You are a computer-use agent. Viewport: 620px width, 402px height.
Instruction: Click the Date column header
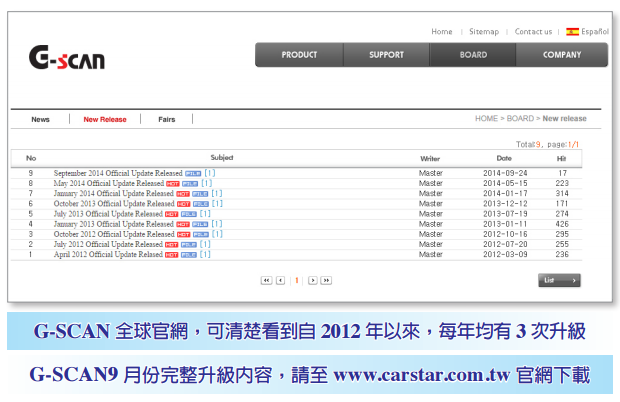pos(504,159)
